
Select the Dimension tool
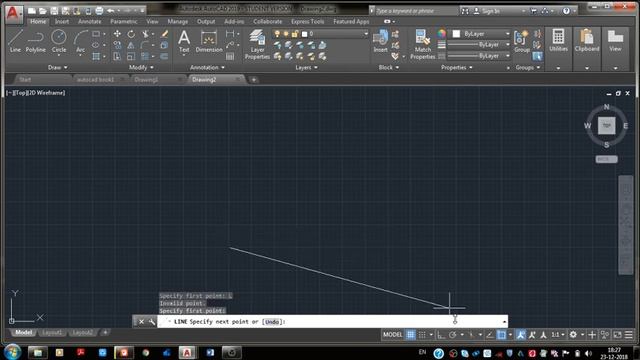[209, 41]
